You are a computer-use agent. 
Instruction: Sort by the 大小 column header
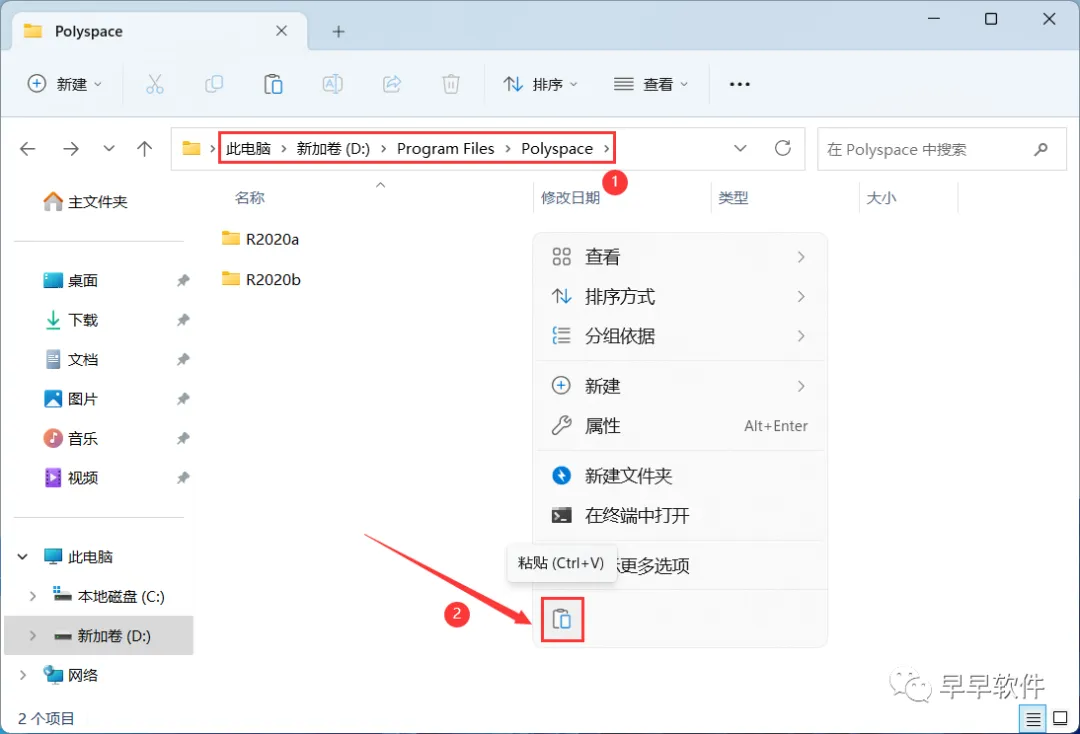pos(882,198)
